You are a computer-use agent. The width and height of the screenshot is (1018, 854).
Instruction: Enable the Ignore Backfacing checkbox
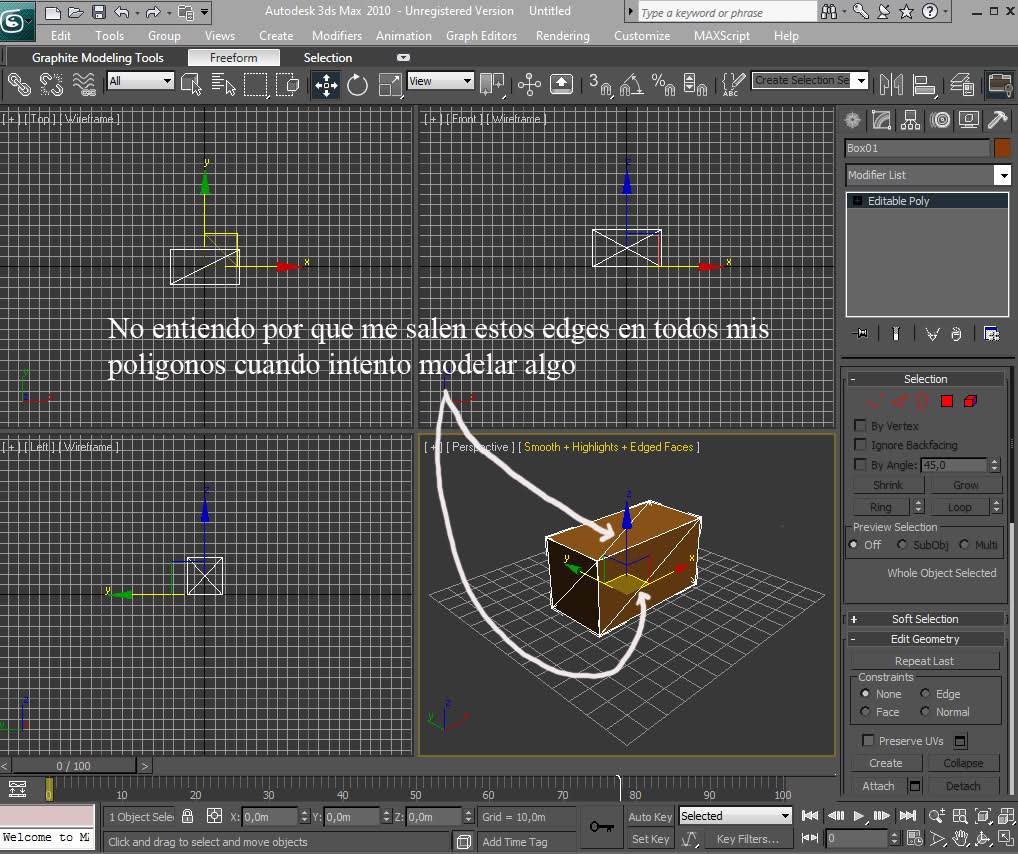(860, 445)
